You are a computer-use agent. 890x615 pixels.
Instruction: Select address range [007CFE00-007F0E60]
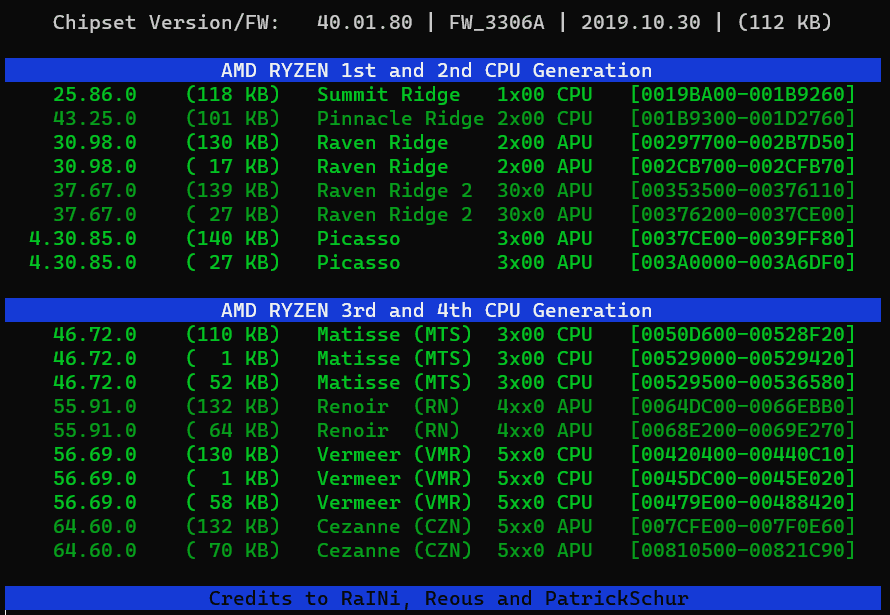pyautogui.click(x=742, y=526)
